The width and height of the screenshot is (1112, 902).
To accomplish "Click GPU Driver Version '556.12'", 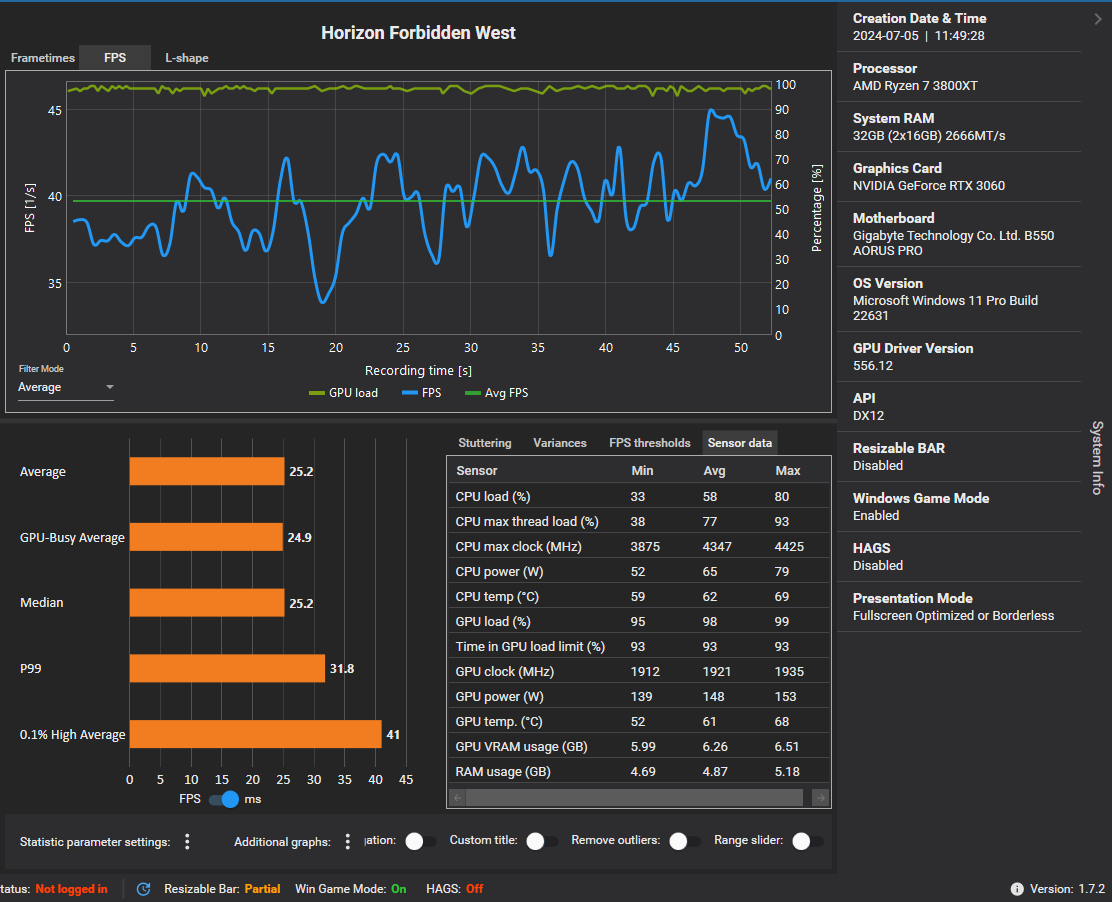I will (x=872, y=366).
